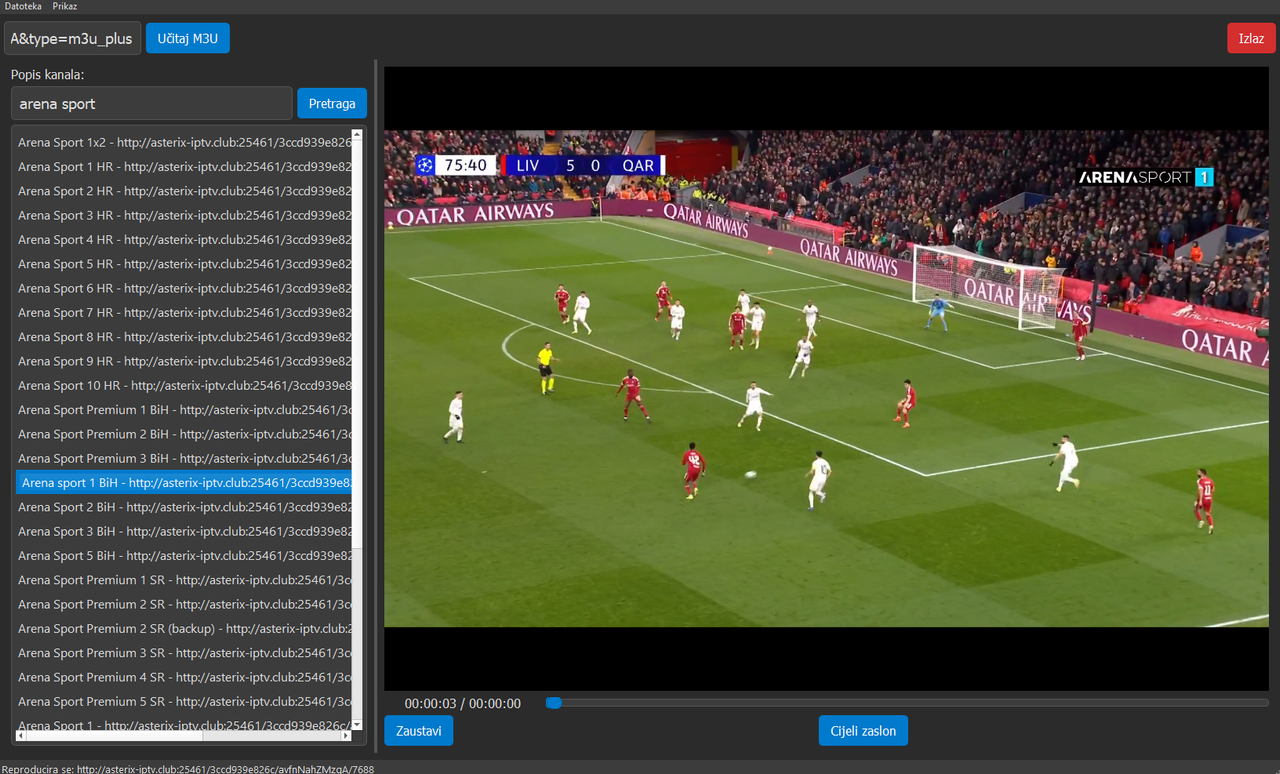Click the Učitaj M3U button
Image resolution: width=1280 pixels, height=774 pixels.
(188, 38)
